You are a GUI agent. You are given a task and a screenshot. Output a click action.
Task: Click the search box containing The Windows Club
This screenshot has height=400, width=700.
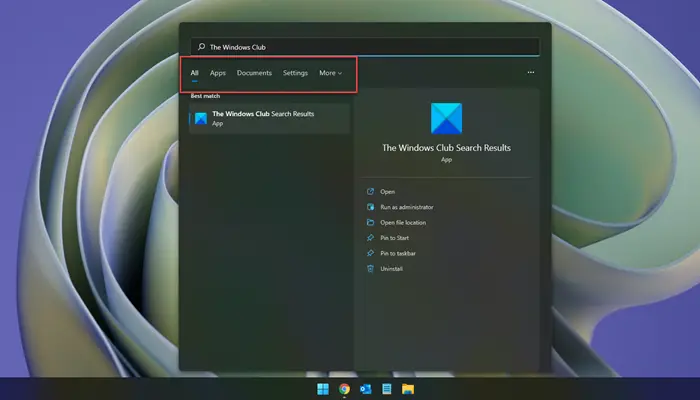pos(365,47)
